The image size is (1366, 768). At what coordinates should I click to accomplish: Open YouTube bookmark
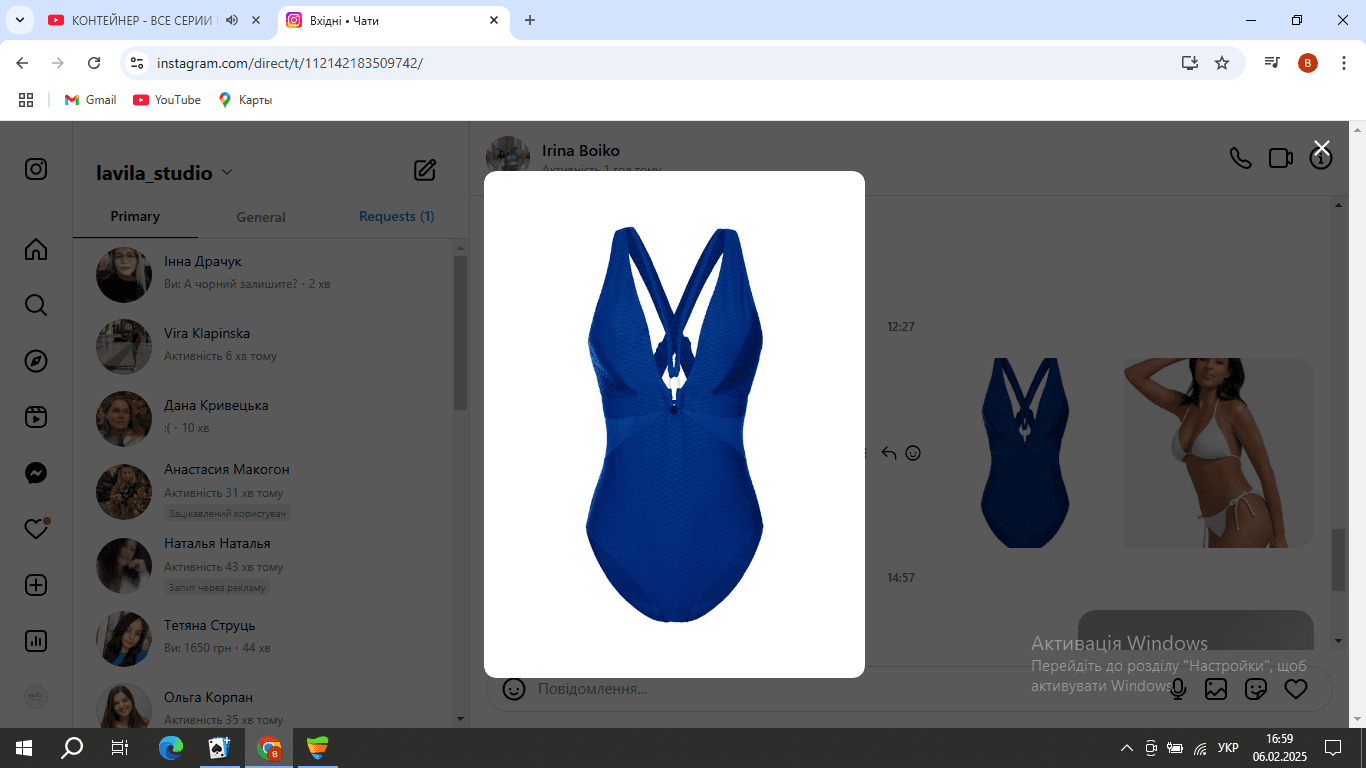pyautogui.click(x=167, y=100)
